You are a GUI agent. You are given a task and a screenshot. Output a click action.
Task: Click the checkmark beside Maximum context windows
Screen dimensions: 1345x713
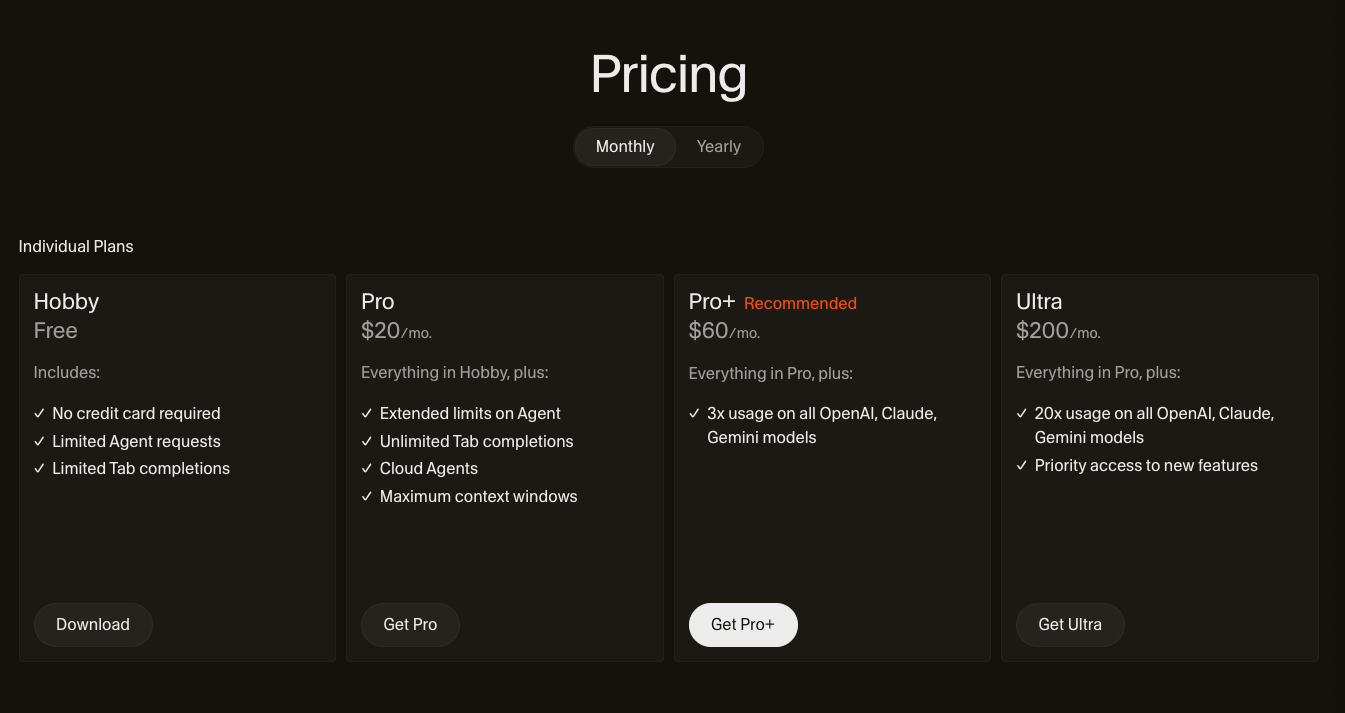pos(367,496)
